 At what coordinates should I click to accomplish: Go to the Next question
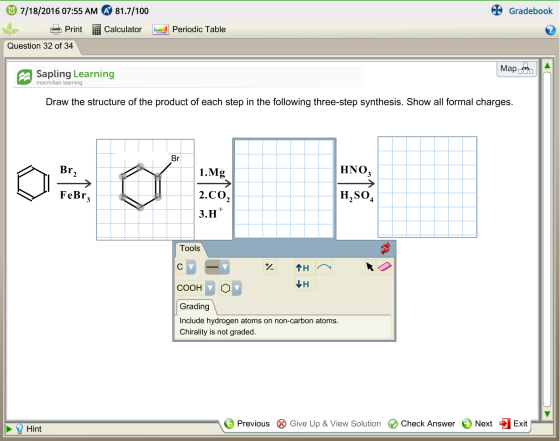point(477,424)
